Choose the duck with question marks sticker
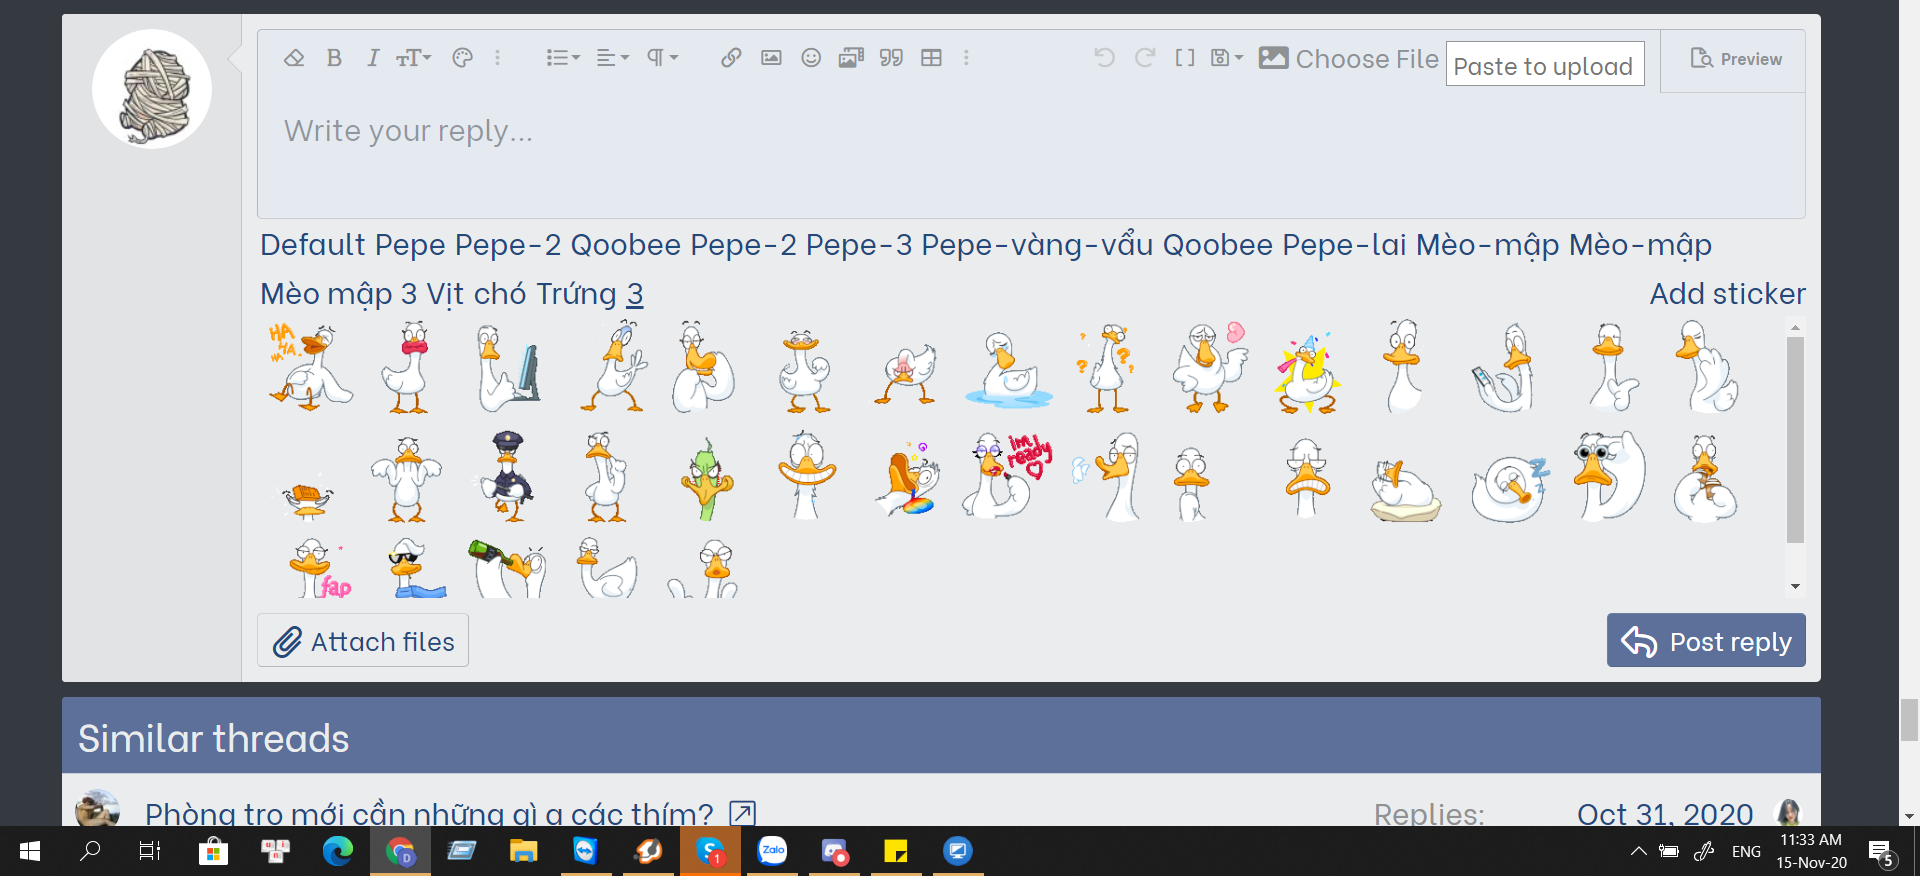Screen dimensions: 1920x876 pos(1108,367)
